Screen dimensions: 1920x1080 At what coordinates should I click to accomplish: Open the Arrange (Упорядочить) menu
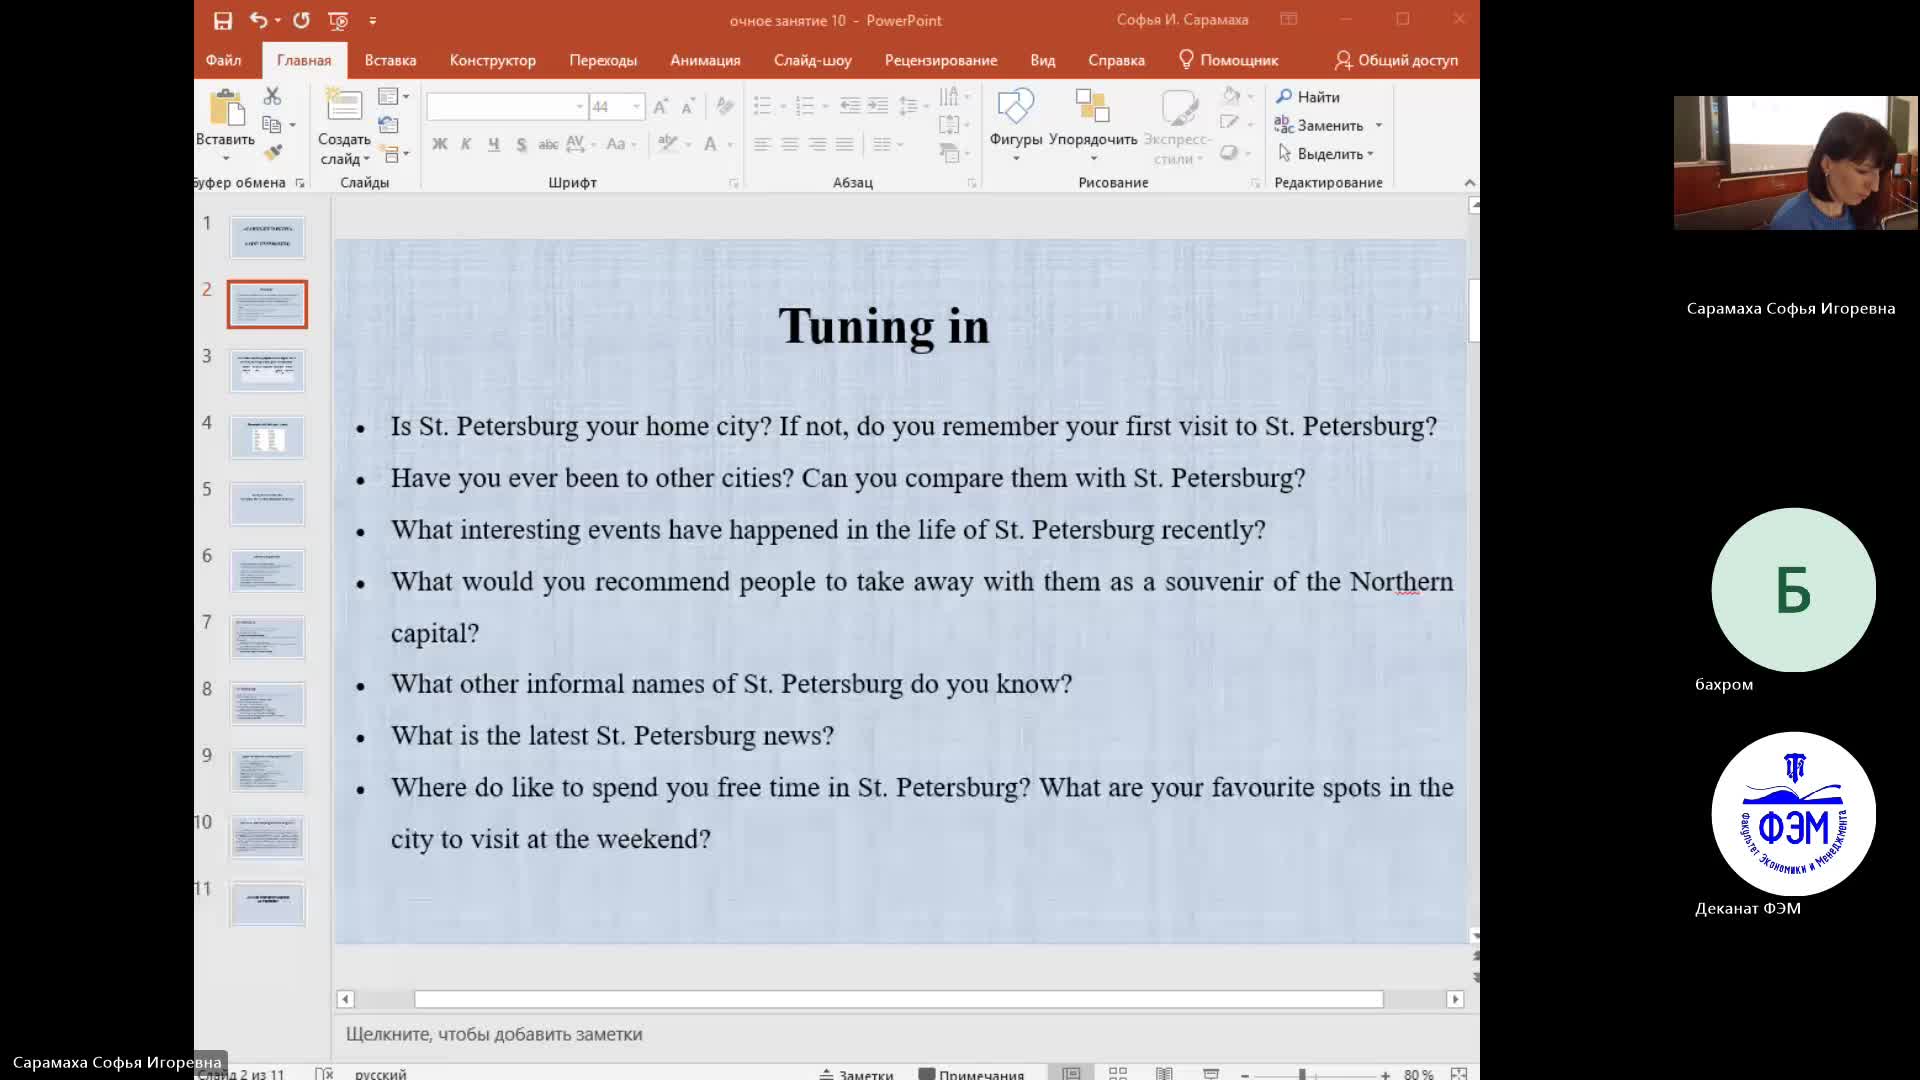point(1093,125)
